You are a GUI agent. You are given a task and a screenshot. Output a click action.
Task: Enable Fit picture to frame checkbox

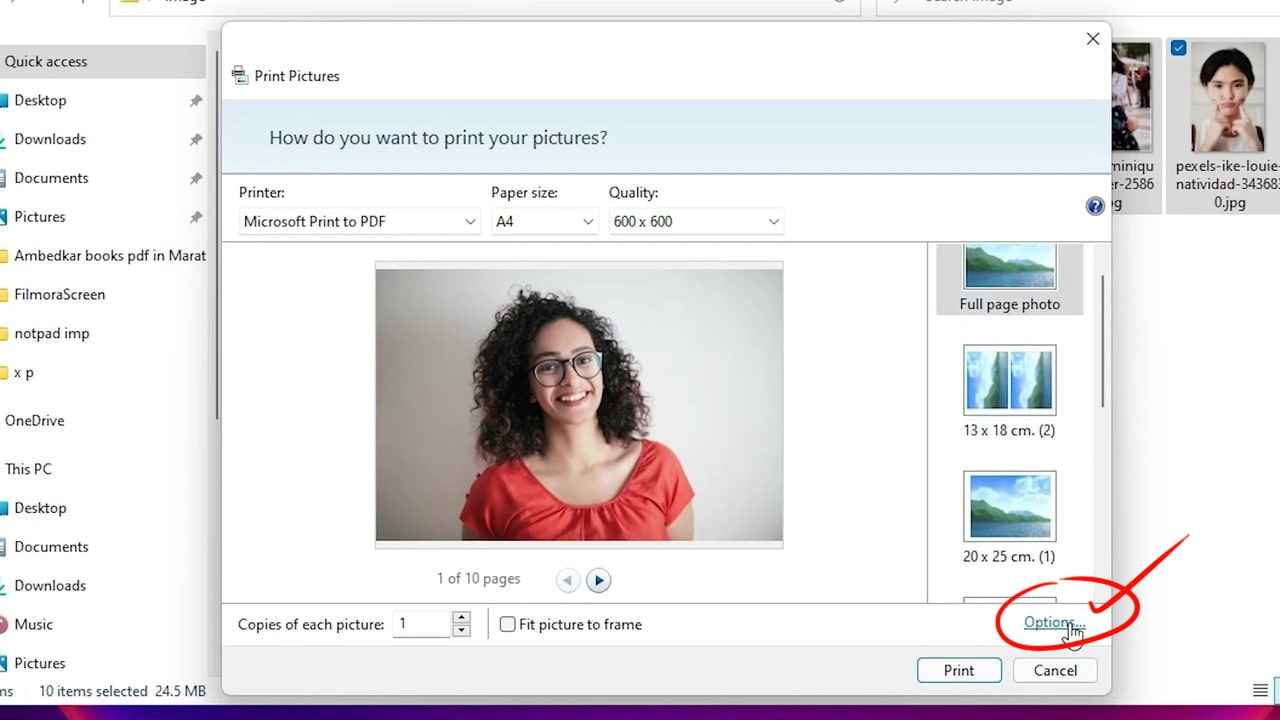508,624
